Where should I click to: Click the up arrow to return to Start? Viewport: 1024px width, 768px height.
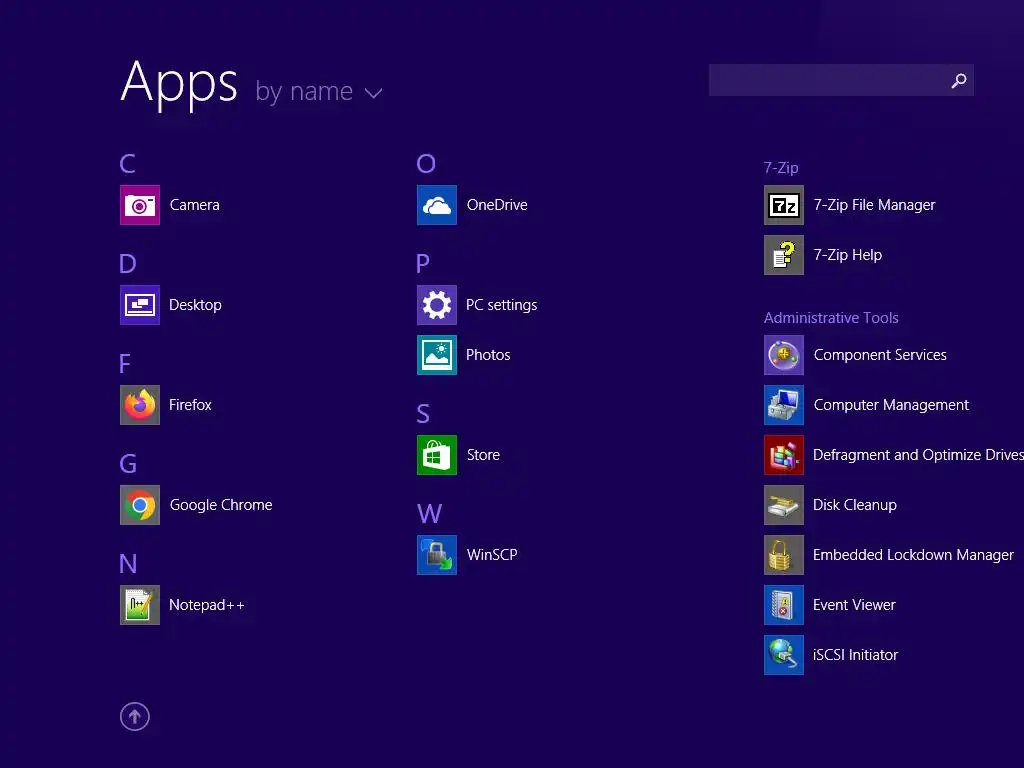tap(135, 716)
